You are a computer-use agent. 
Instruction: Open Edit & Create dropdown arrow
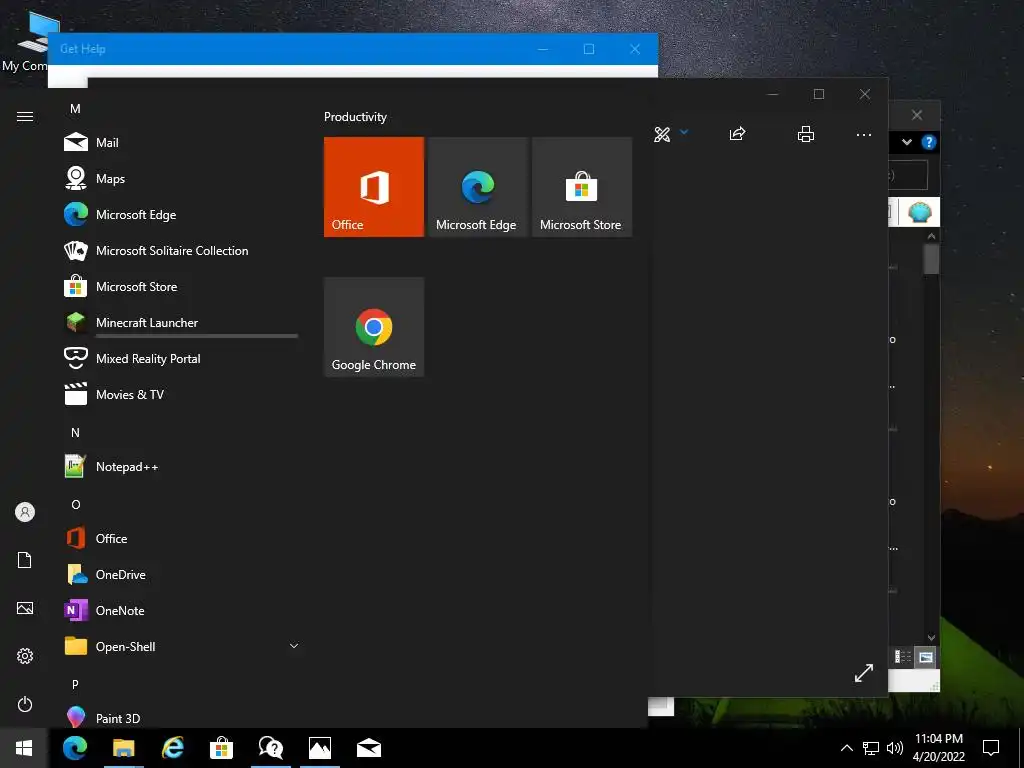click(684, 132)
